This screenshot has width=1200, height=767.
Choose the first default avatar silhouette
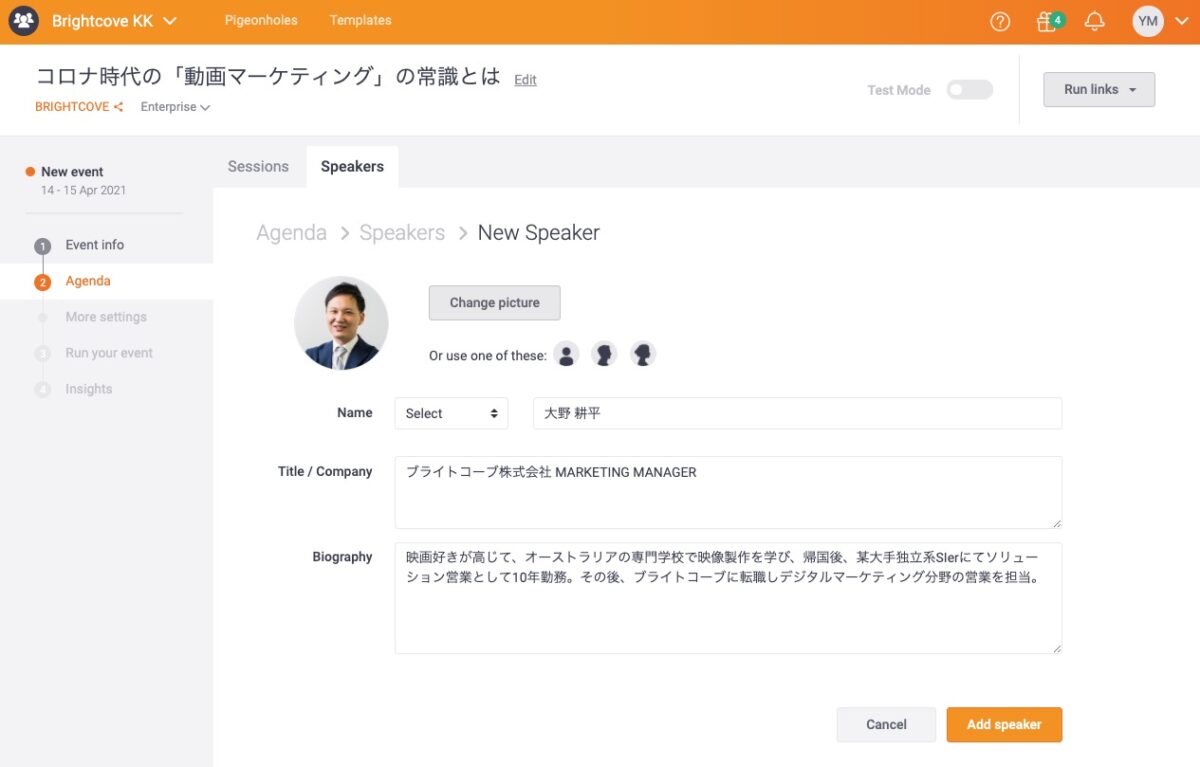567,355
